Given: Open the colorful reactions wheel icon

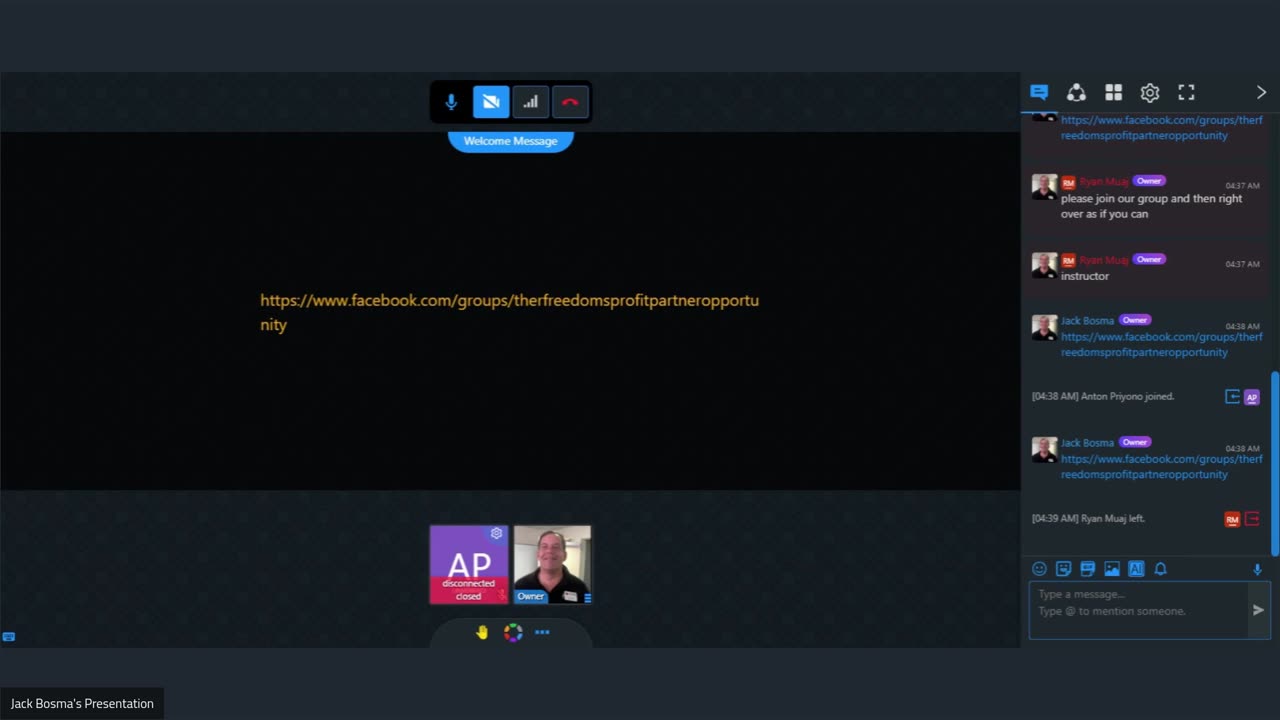Looking at the screenshot, I should (x=513, y=632).
